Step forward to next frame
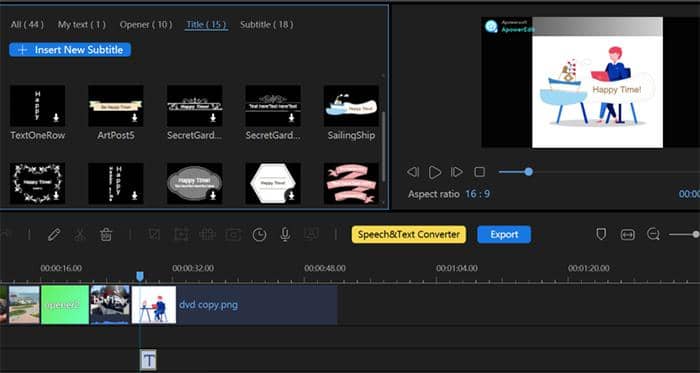This screenshot has width=700, height=373. coord(457,172)
